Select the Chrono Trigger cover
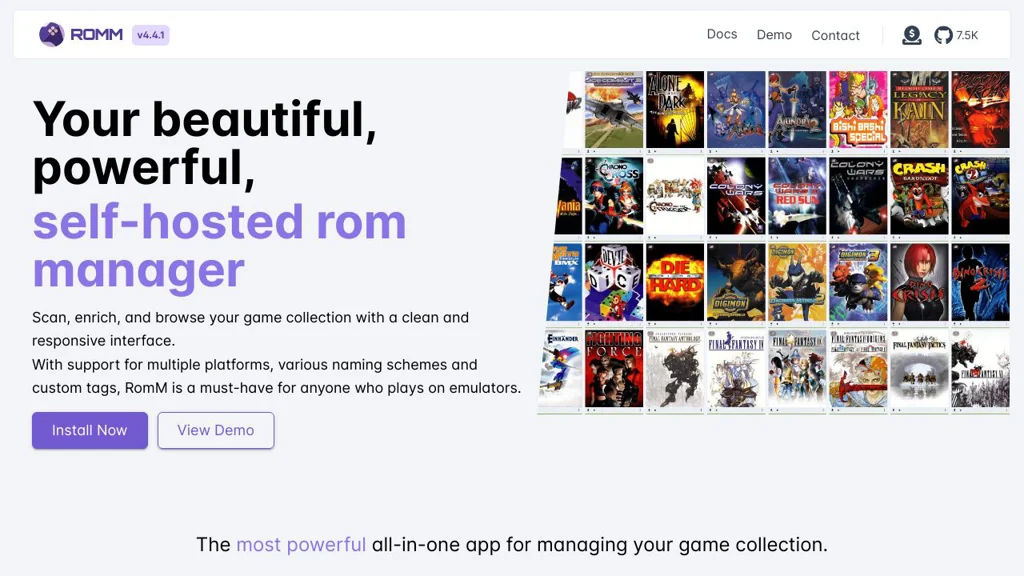The height and width of the screenshot is (576, 1024). (x=675, y=195)
